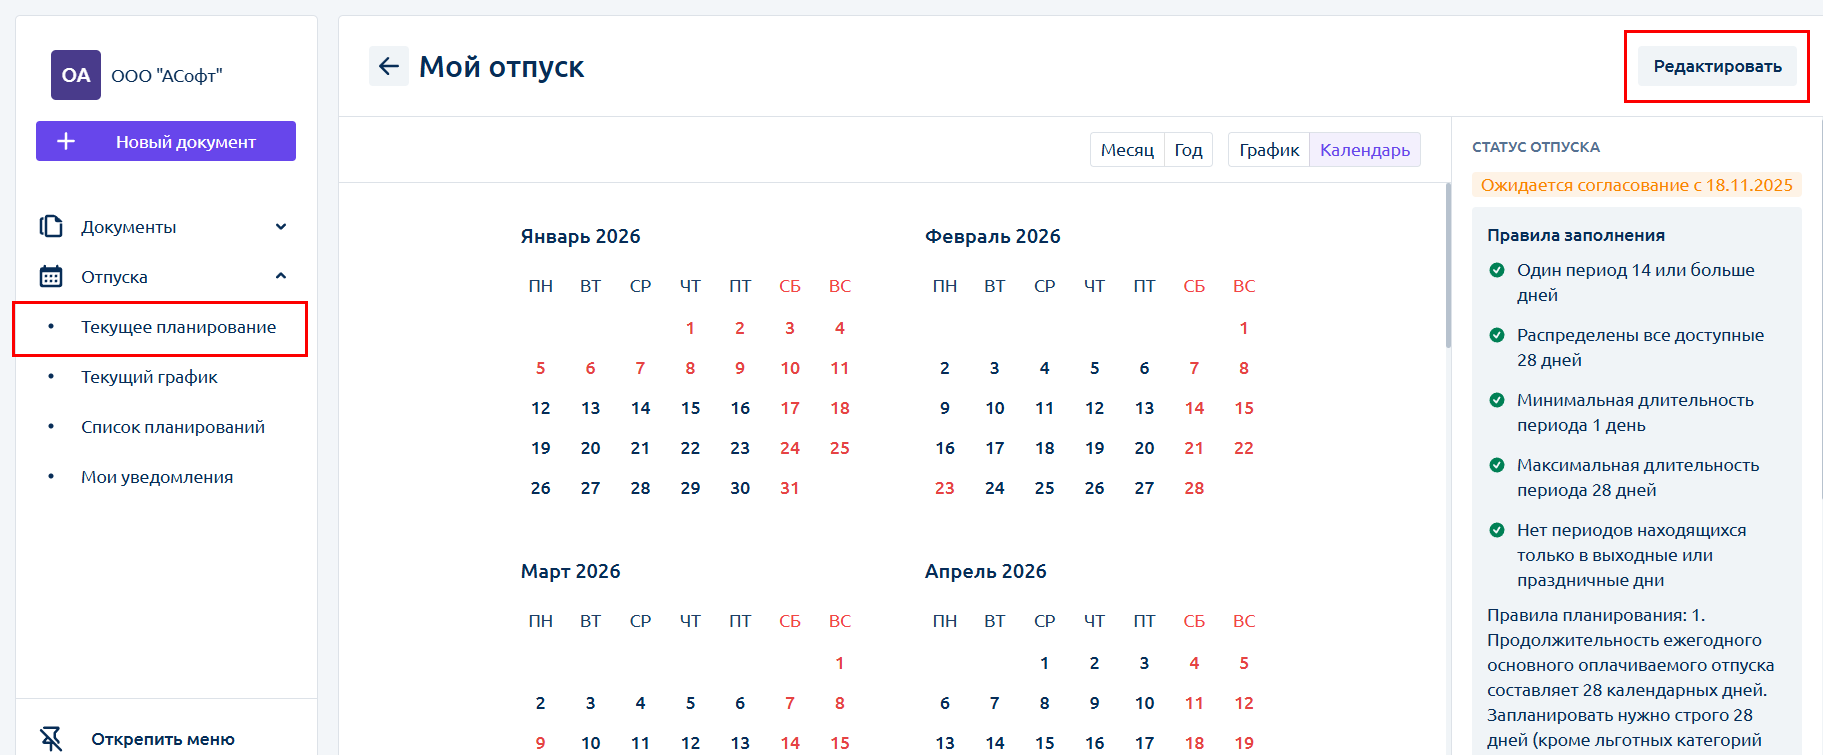Click the Отпуска calendar icon
This screenshot has width=1823, height=755.
(51, 277)
